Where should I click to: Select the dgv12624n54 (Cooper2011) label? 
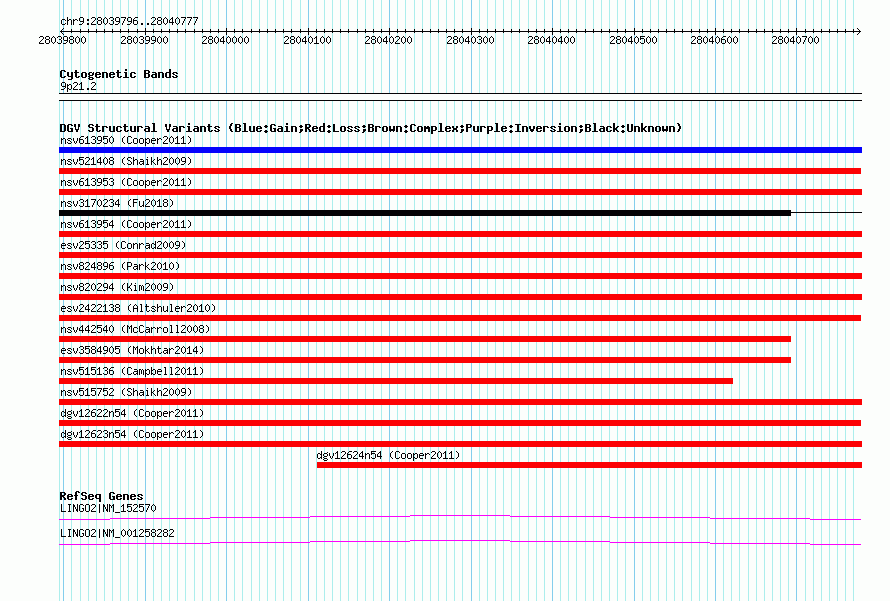(x=388, y=455)
